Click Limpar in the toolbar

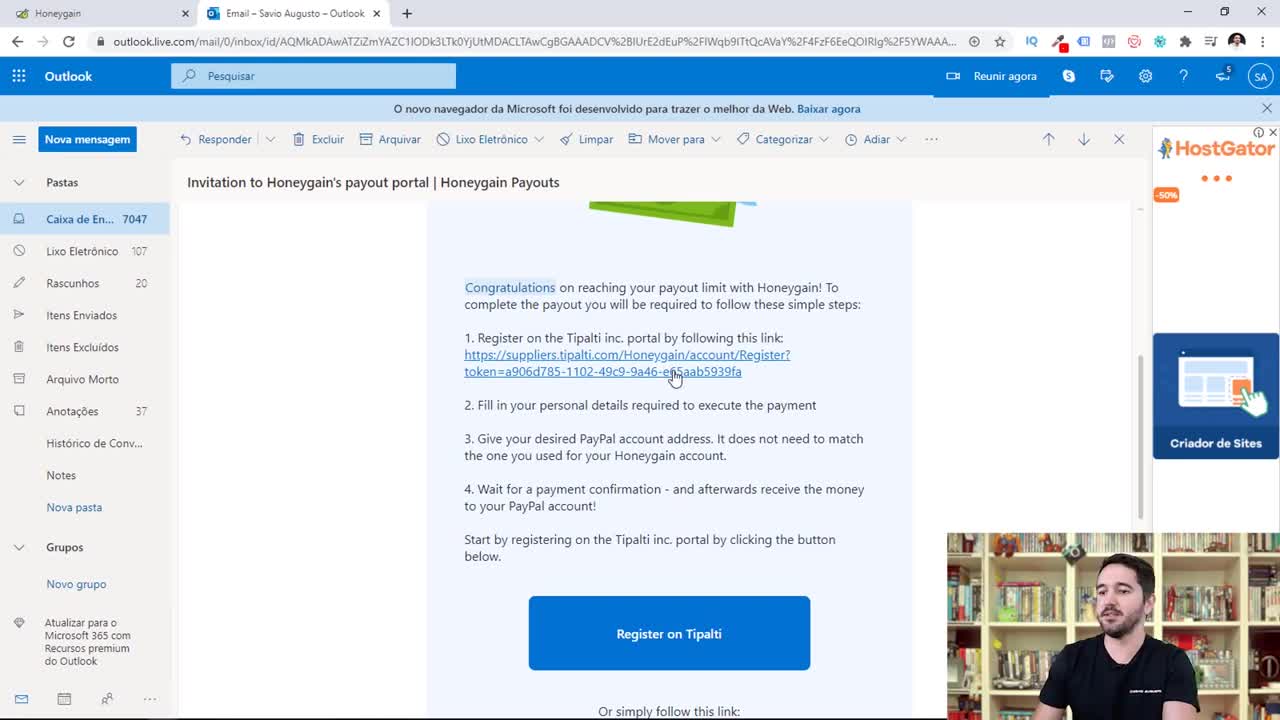click(586, 139)
